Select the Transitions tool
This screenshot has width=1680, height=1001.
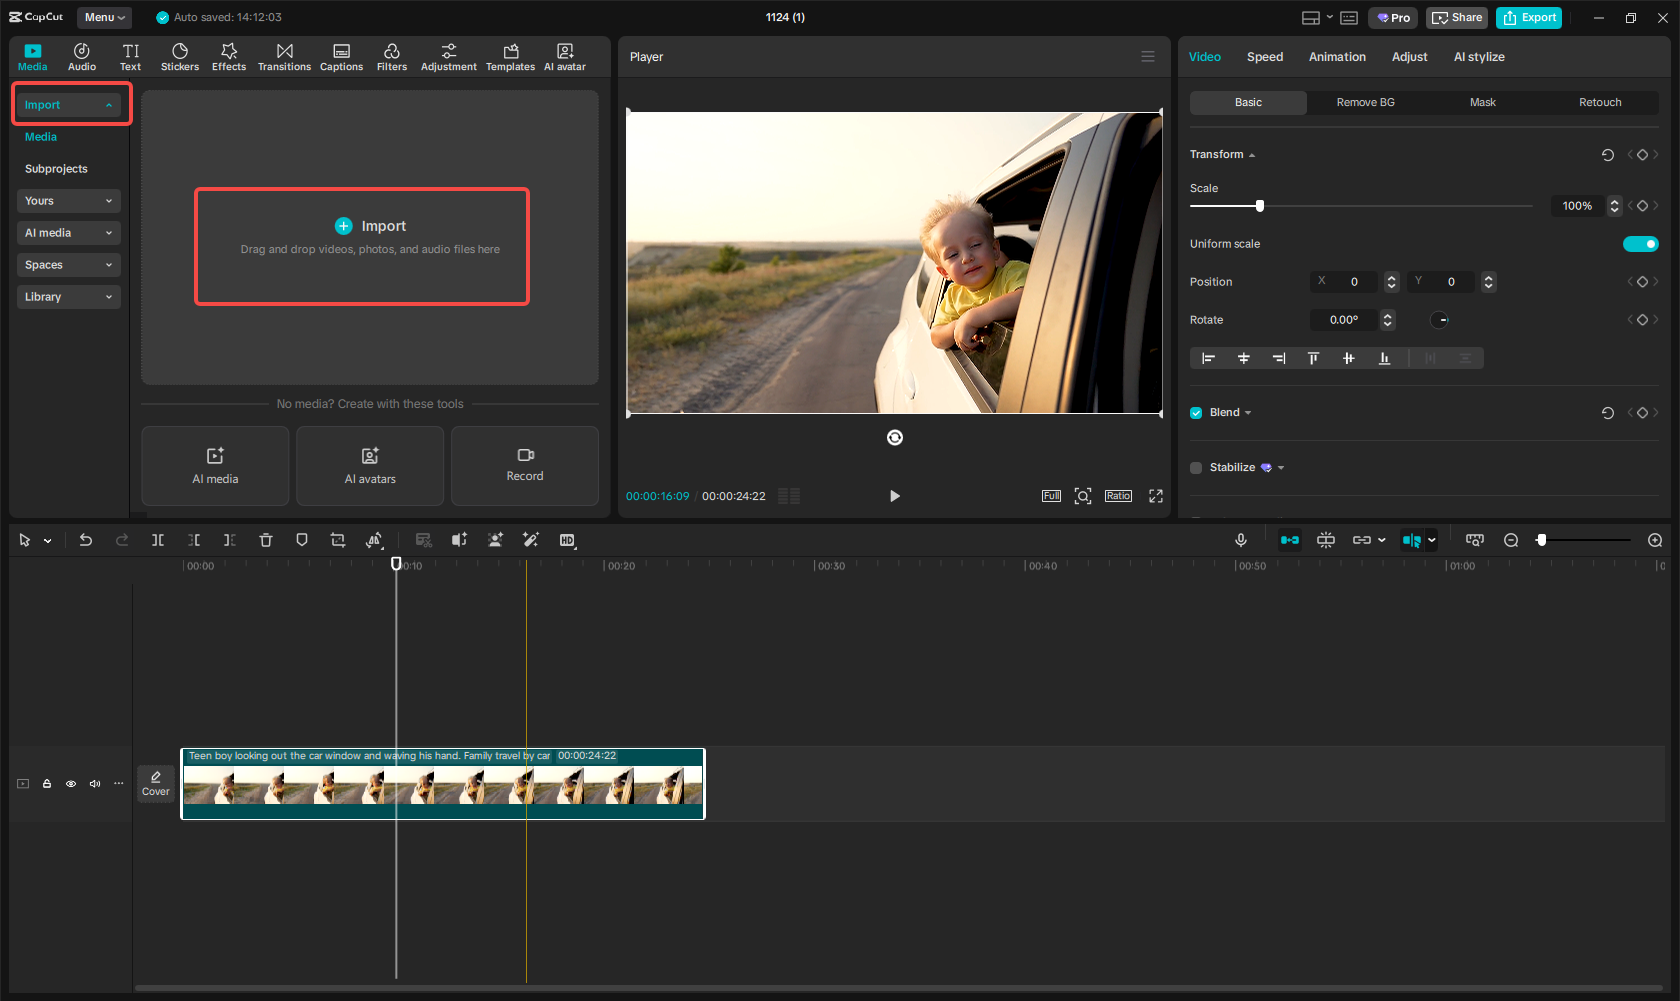[x=284, y=56]
